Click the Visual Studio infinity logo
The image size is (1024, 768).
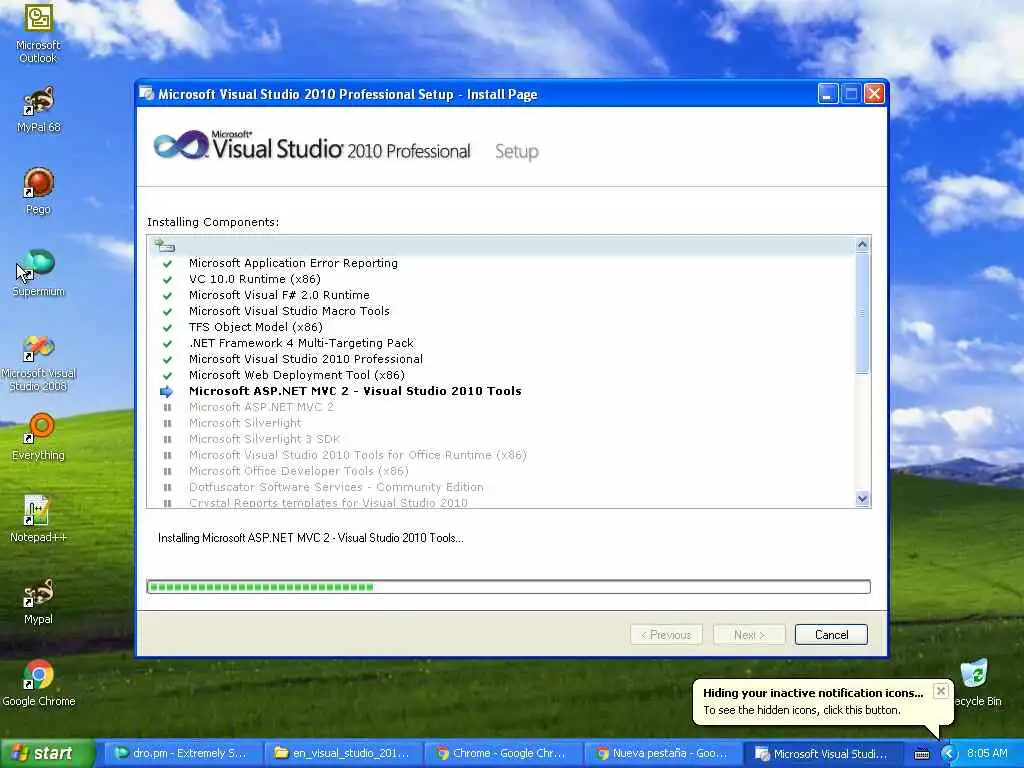(180, 145)
